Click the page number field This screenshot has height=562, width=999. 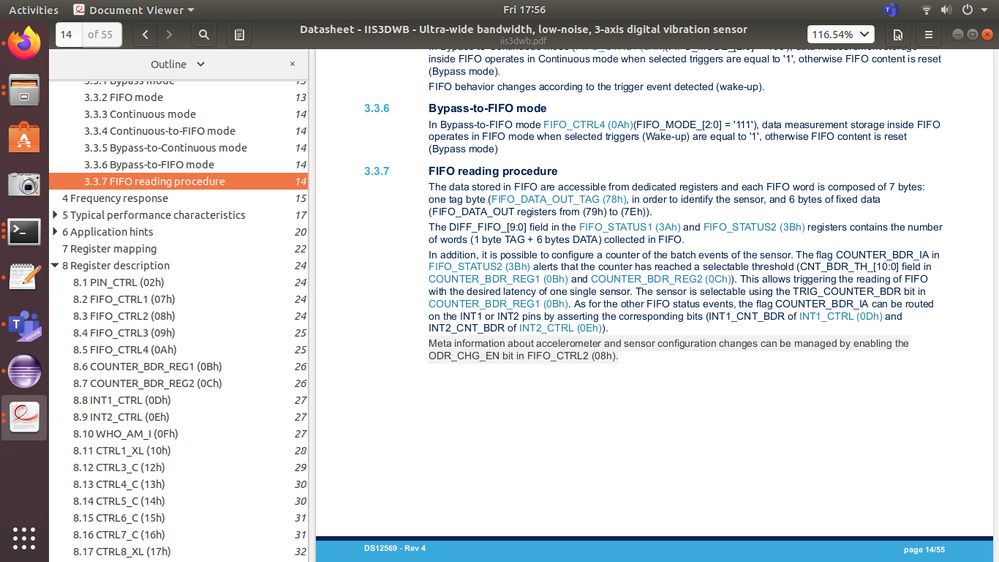[x=69, y=34]
